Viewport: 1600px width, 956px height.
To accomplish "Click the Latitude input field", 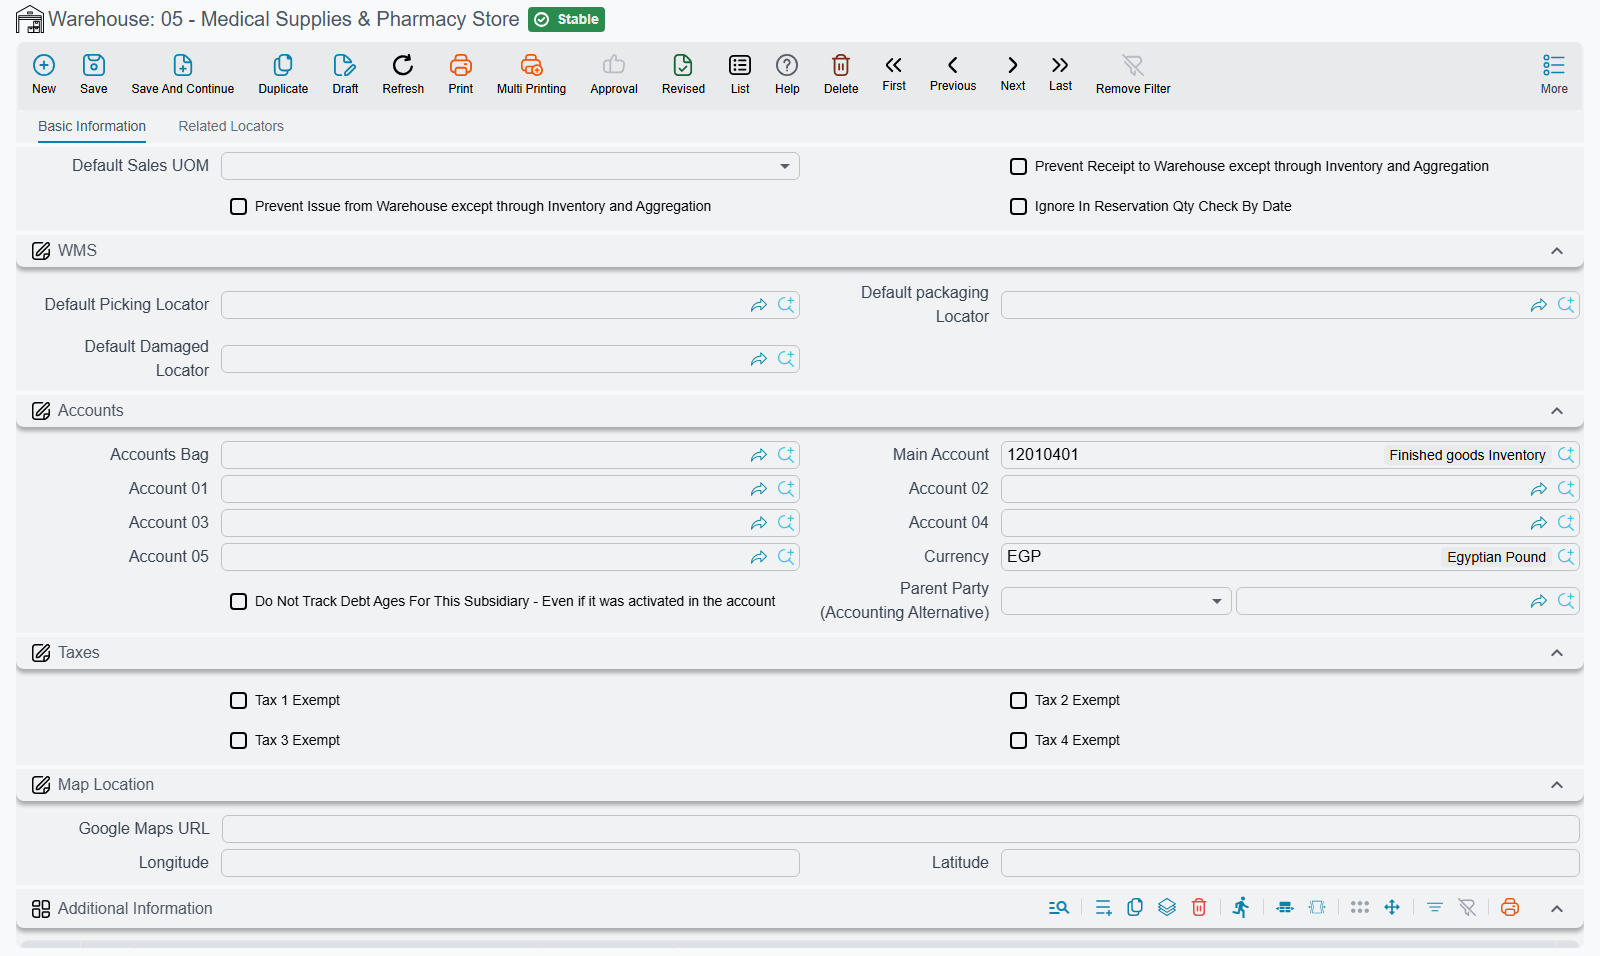I will point(1290,863).
